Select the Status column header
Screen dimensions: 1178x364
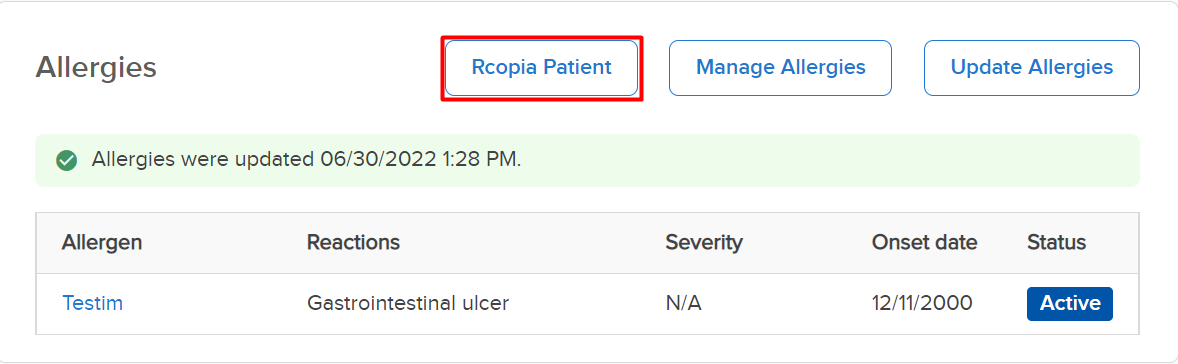pyautogui.click(x=1056, y=242)
